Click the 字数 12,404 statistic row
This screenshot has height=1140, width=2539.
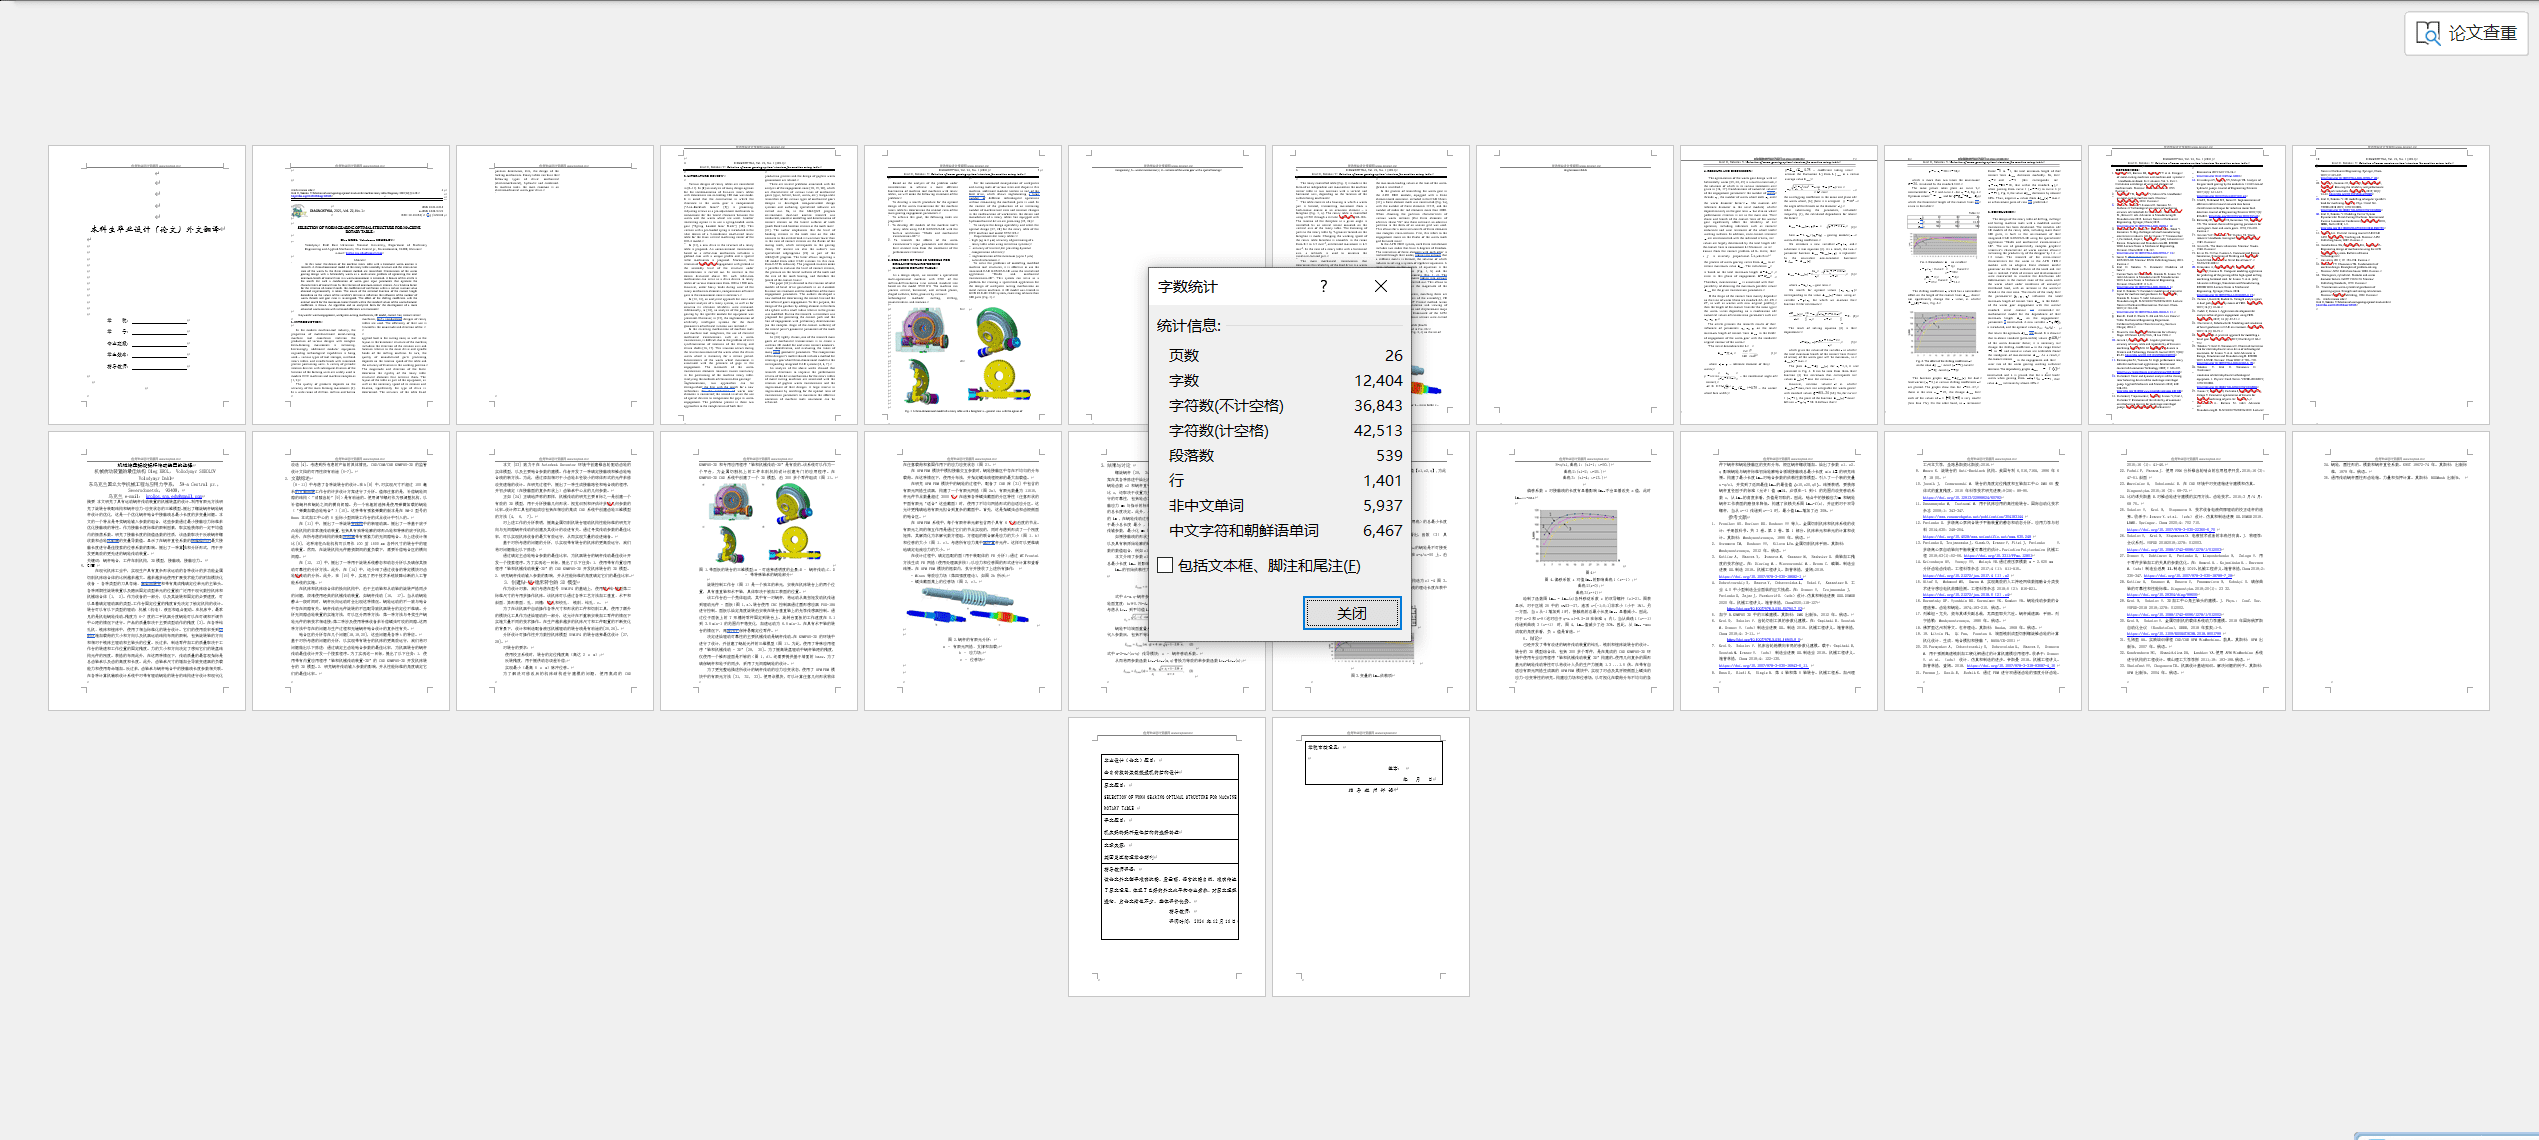click(1284, 381)
